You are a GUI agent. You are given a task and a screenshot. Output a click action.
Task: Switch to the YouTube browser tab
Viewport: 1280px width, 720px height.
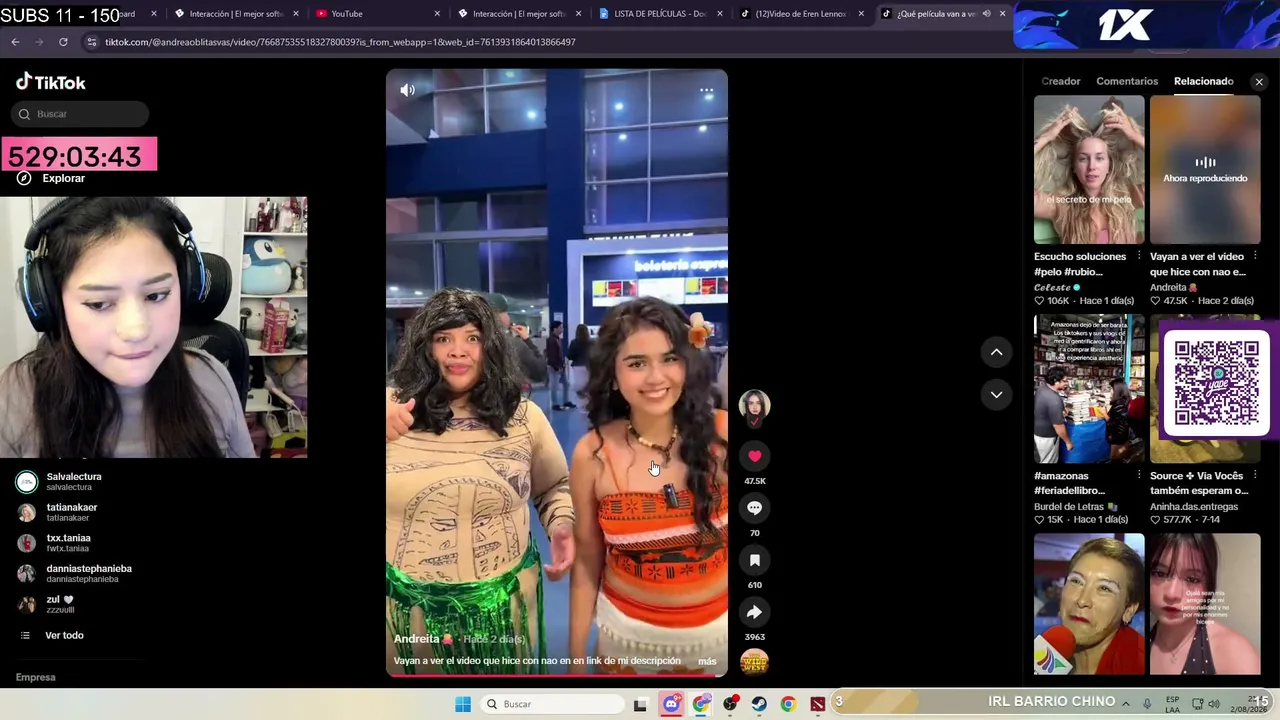379,14
